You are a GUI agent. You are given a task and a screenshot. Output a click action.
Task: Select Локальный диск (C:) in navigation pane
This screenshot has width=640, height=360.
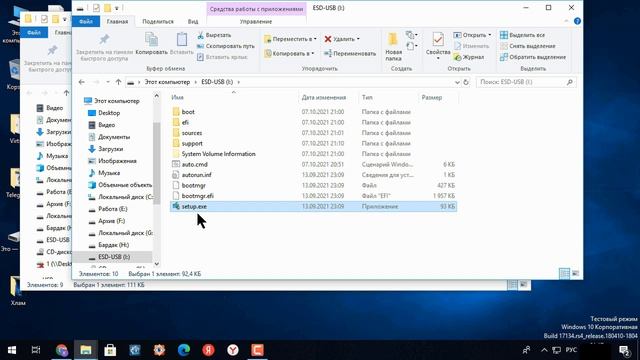(126, 197)
